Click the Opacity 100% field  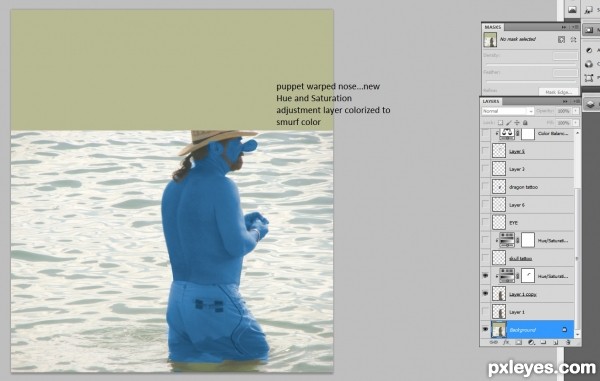(564, 111)
